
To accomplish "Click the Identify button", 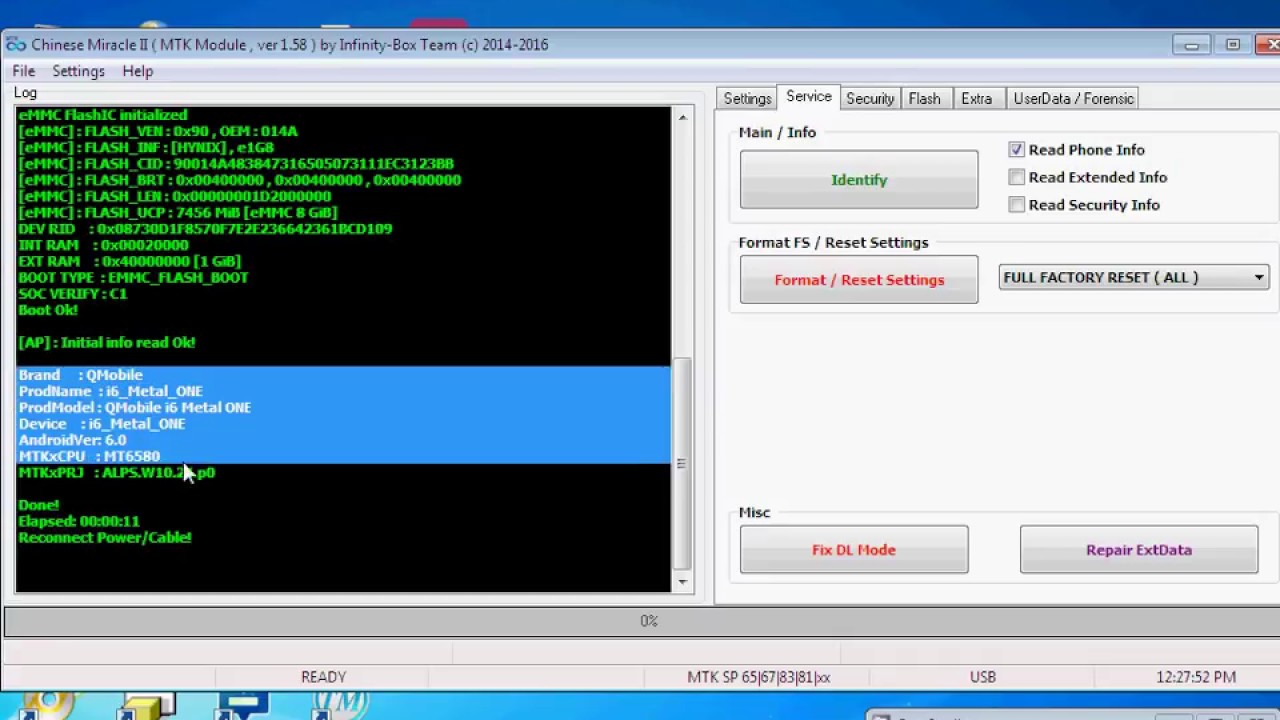I will pyautogui.click(x=859, y=180).
